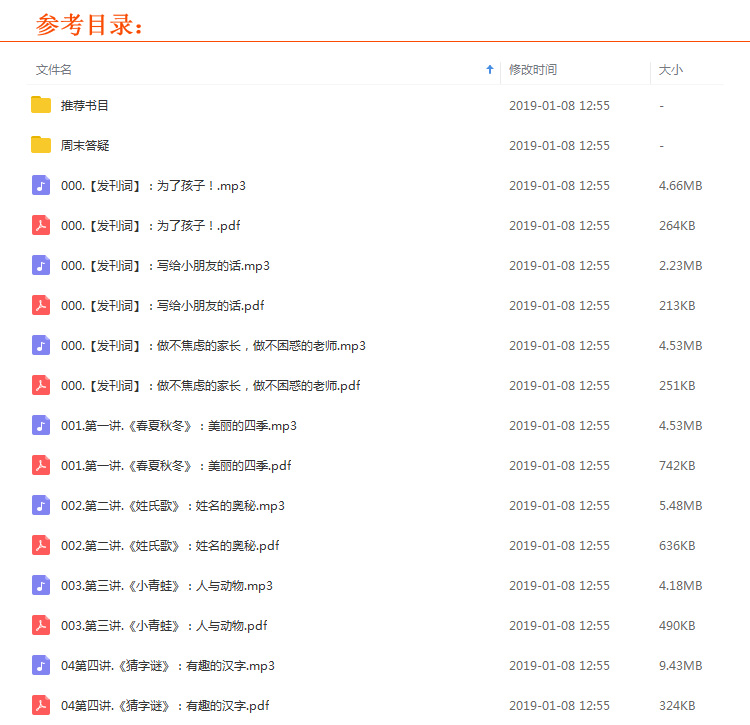The height and width of the screenshot is (725, 750).
Task: Sort by the 文件名 column header
Action: point(54,70)
